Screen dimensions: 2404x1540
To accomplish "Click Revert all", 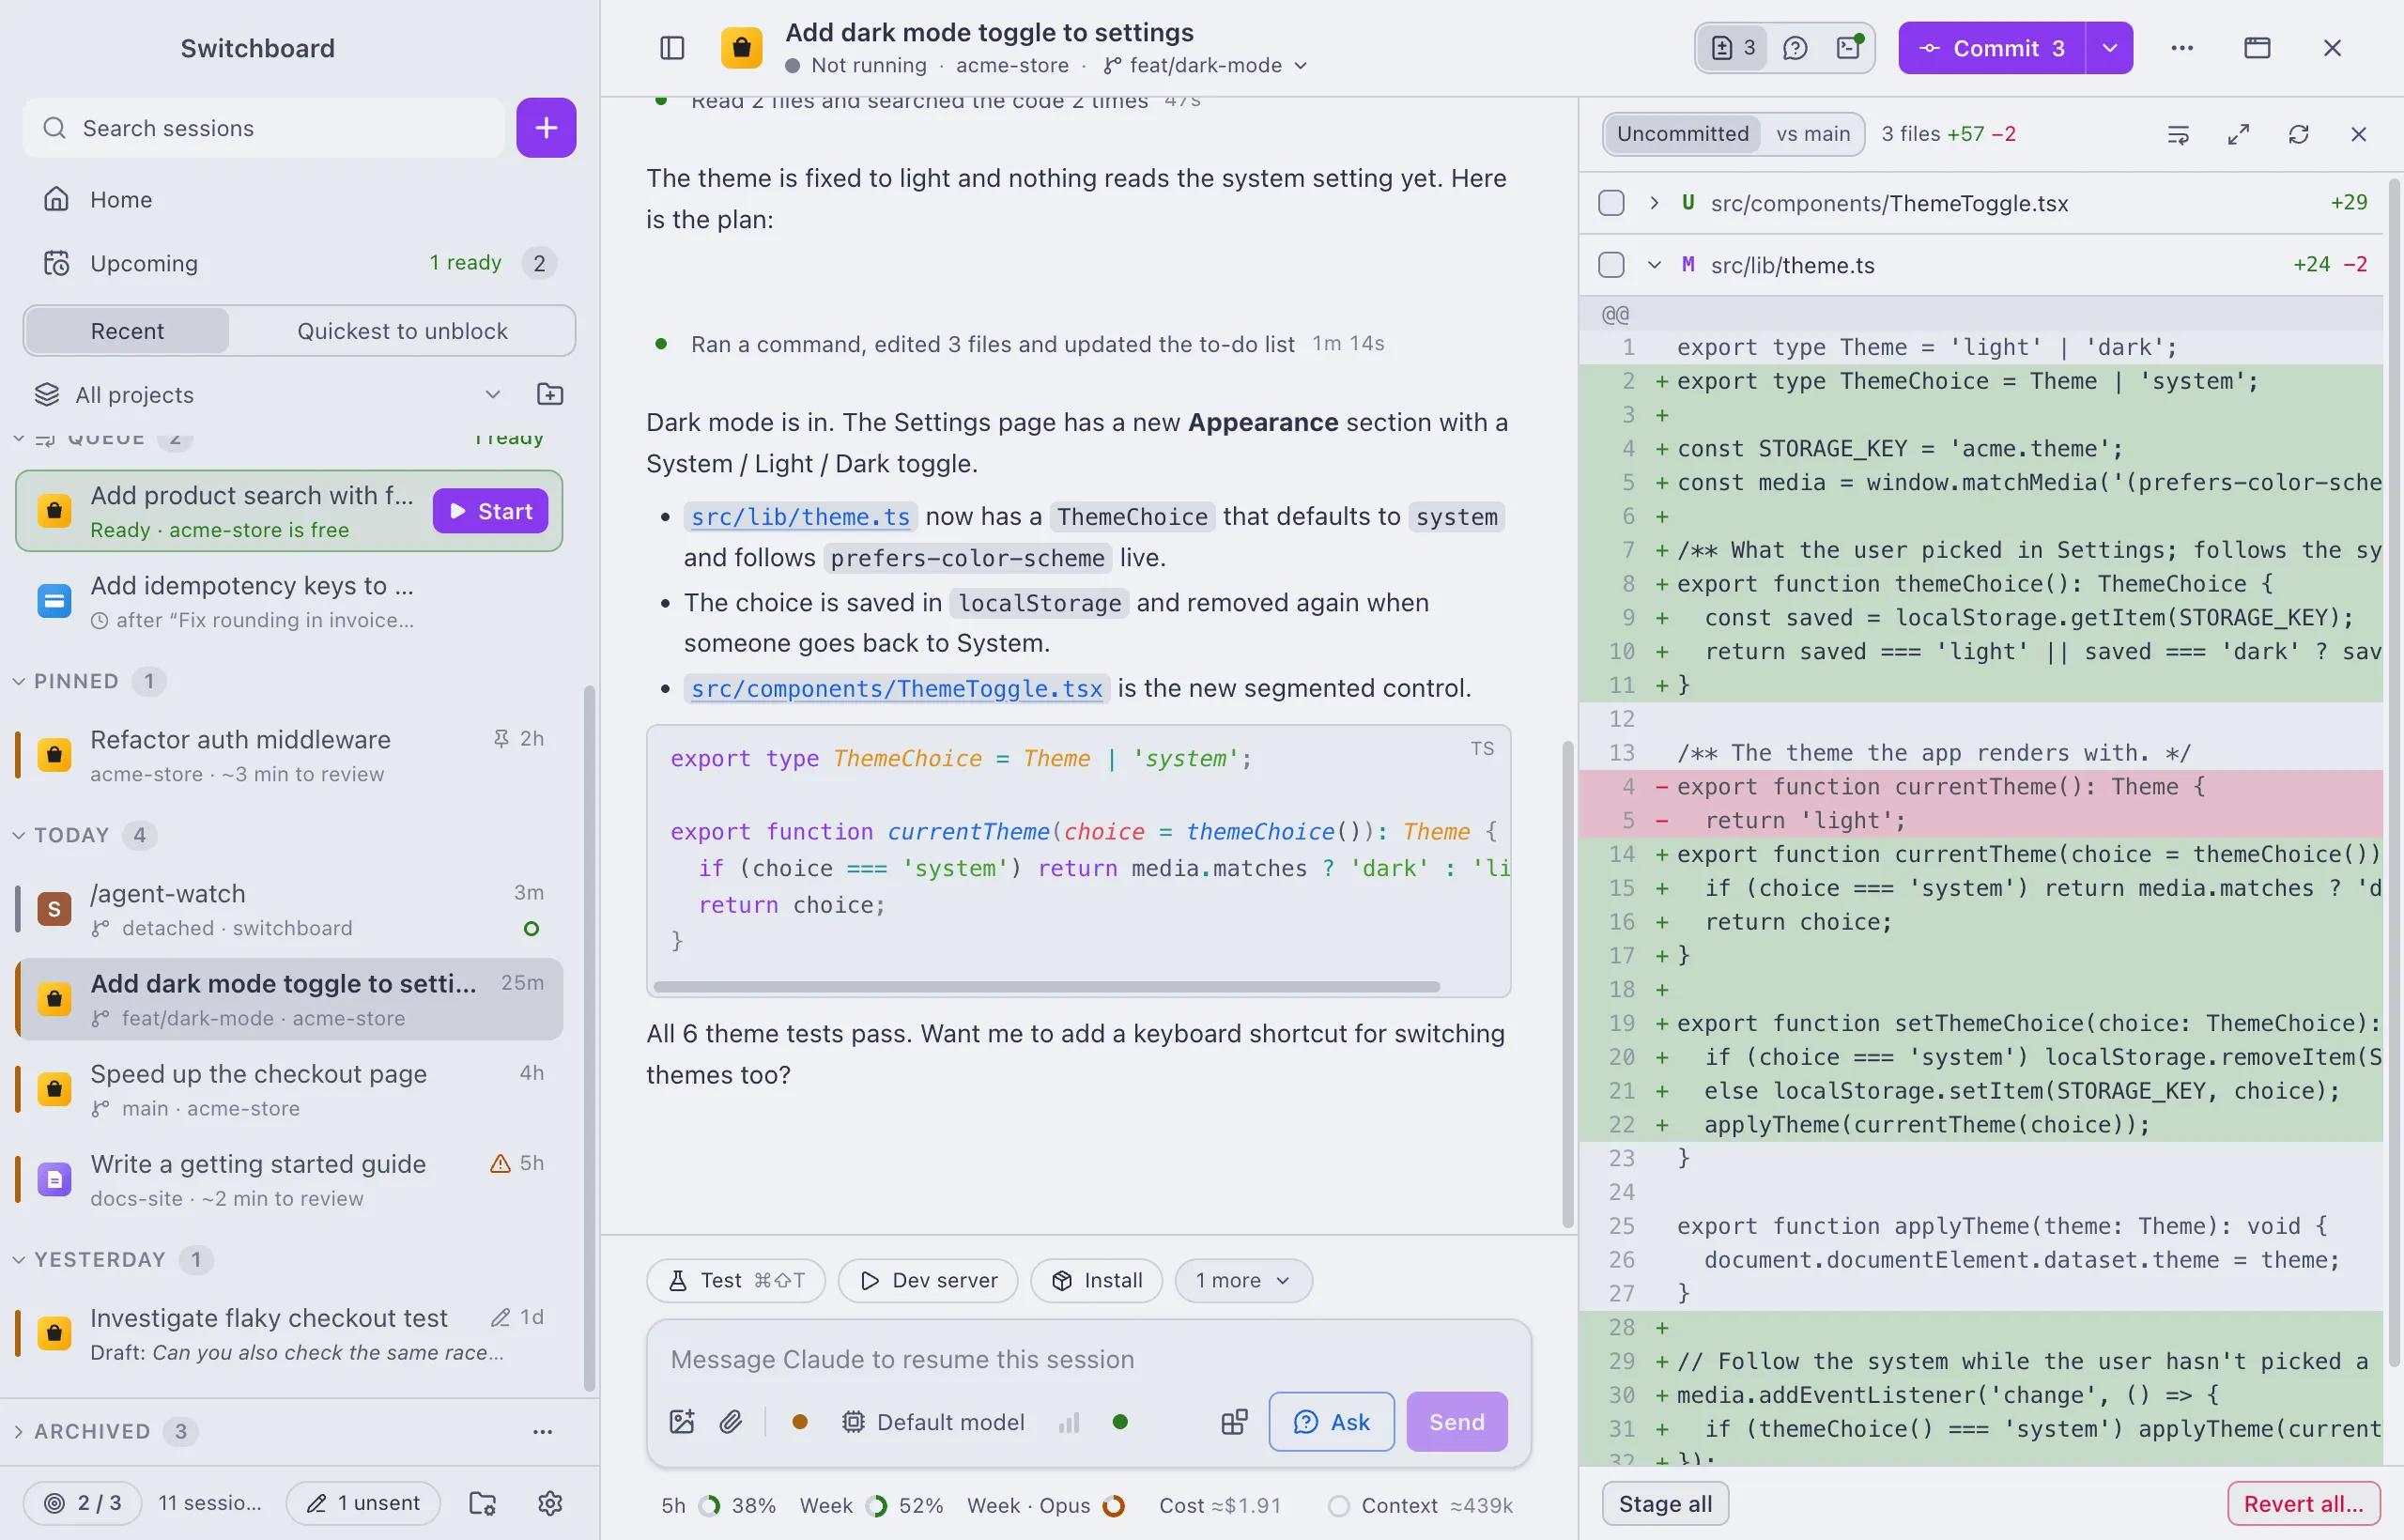I will [2303, 1504].
